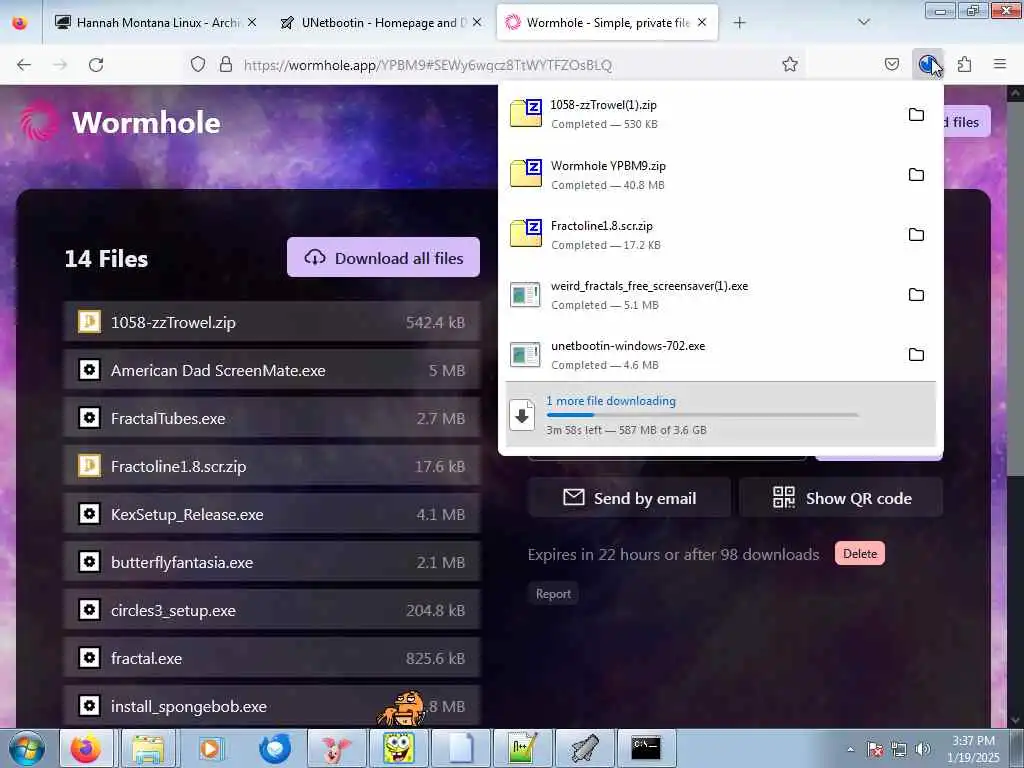Download 1058-zzTrowel.zip from file list
Viewport: 1024px width, 768px height.
pyautogui.click(x=272, y=322)
